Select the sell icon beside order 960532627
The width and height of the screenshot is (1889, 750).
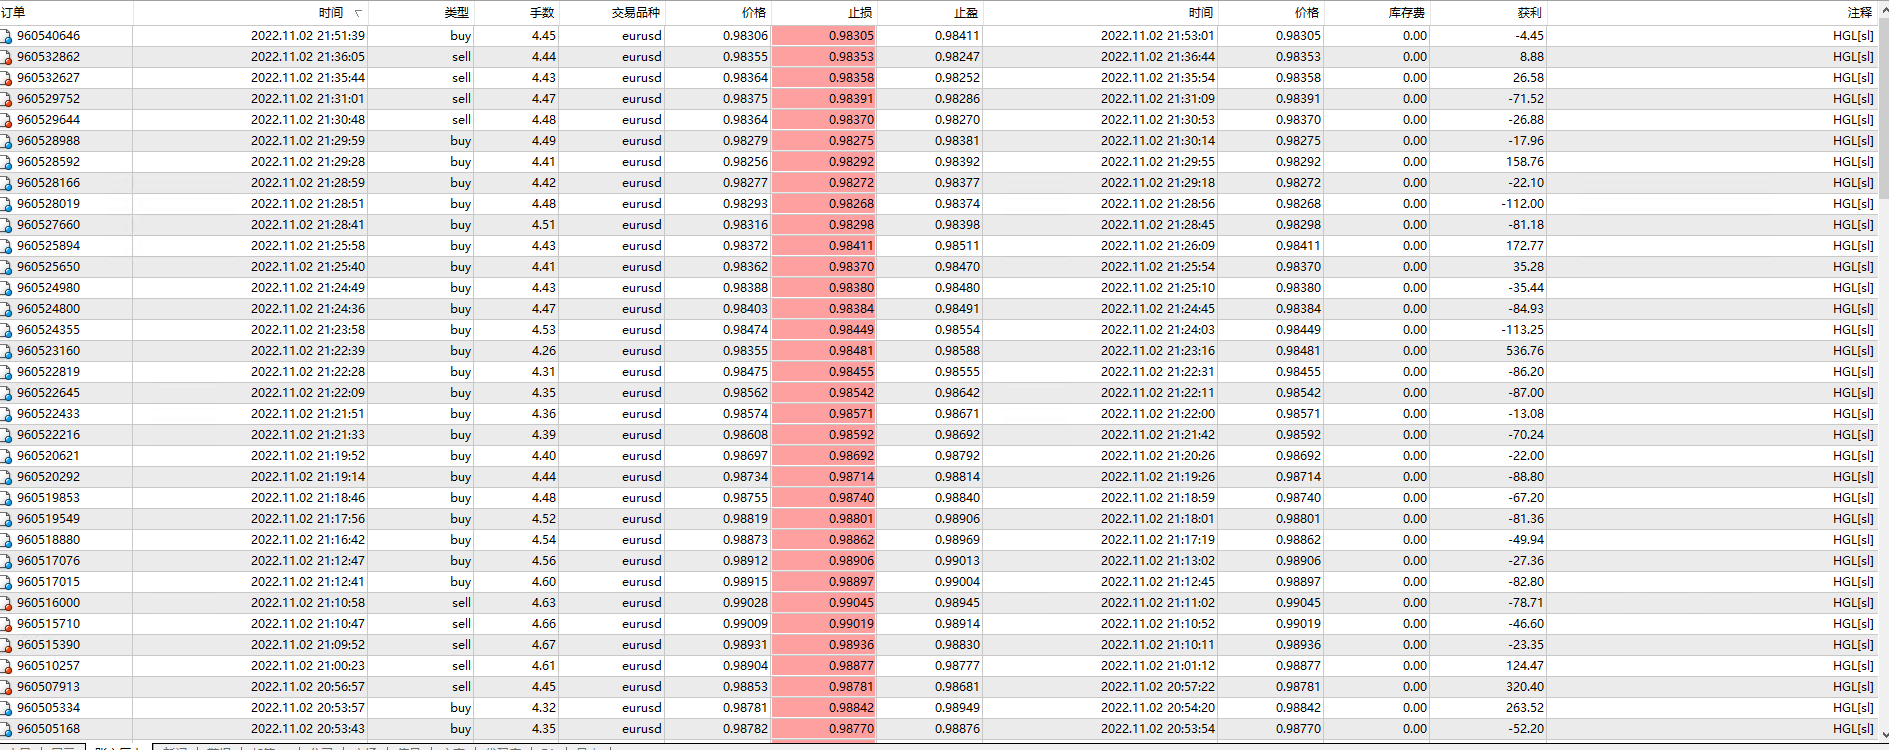pos(6,78)
